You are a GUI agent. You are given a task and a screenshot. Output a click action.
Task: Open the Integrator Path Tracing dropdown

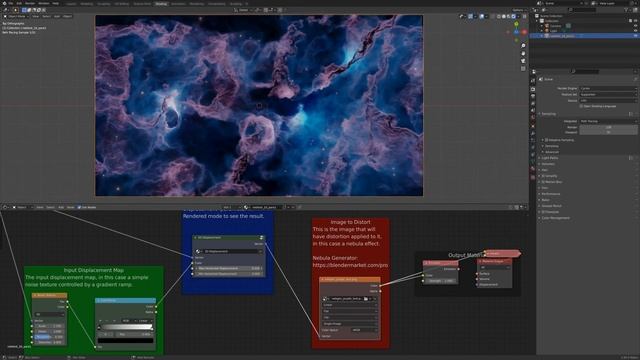pos(608,121)
